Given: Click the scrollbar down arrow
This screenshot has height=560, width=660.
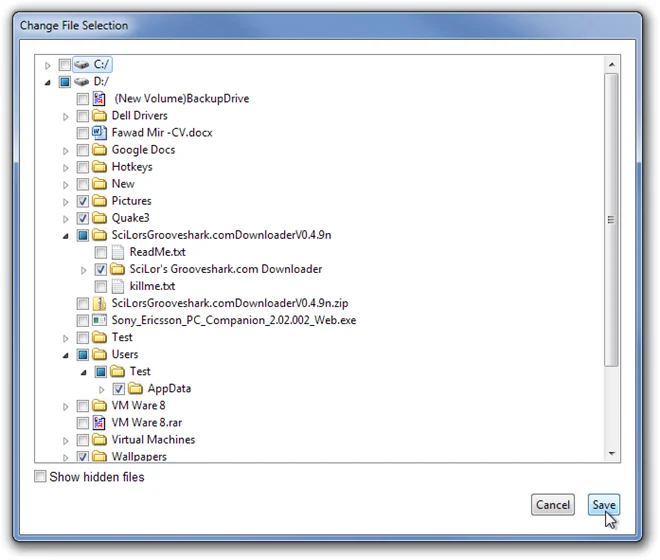Looking at the screenshot, I should pos(612,453).
